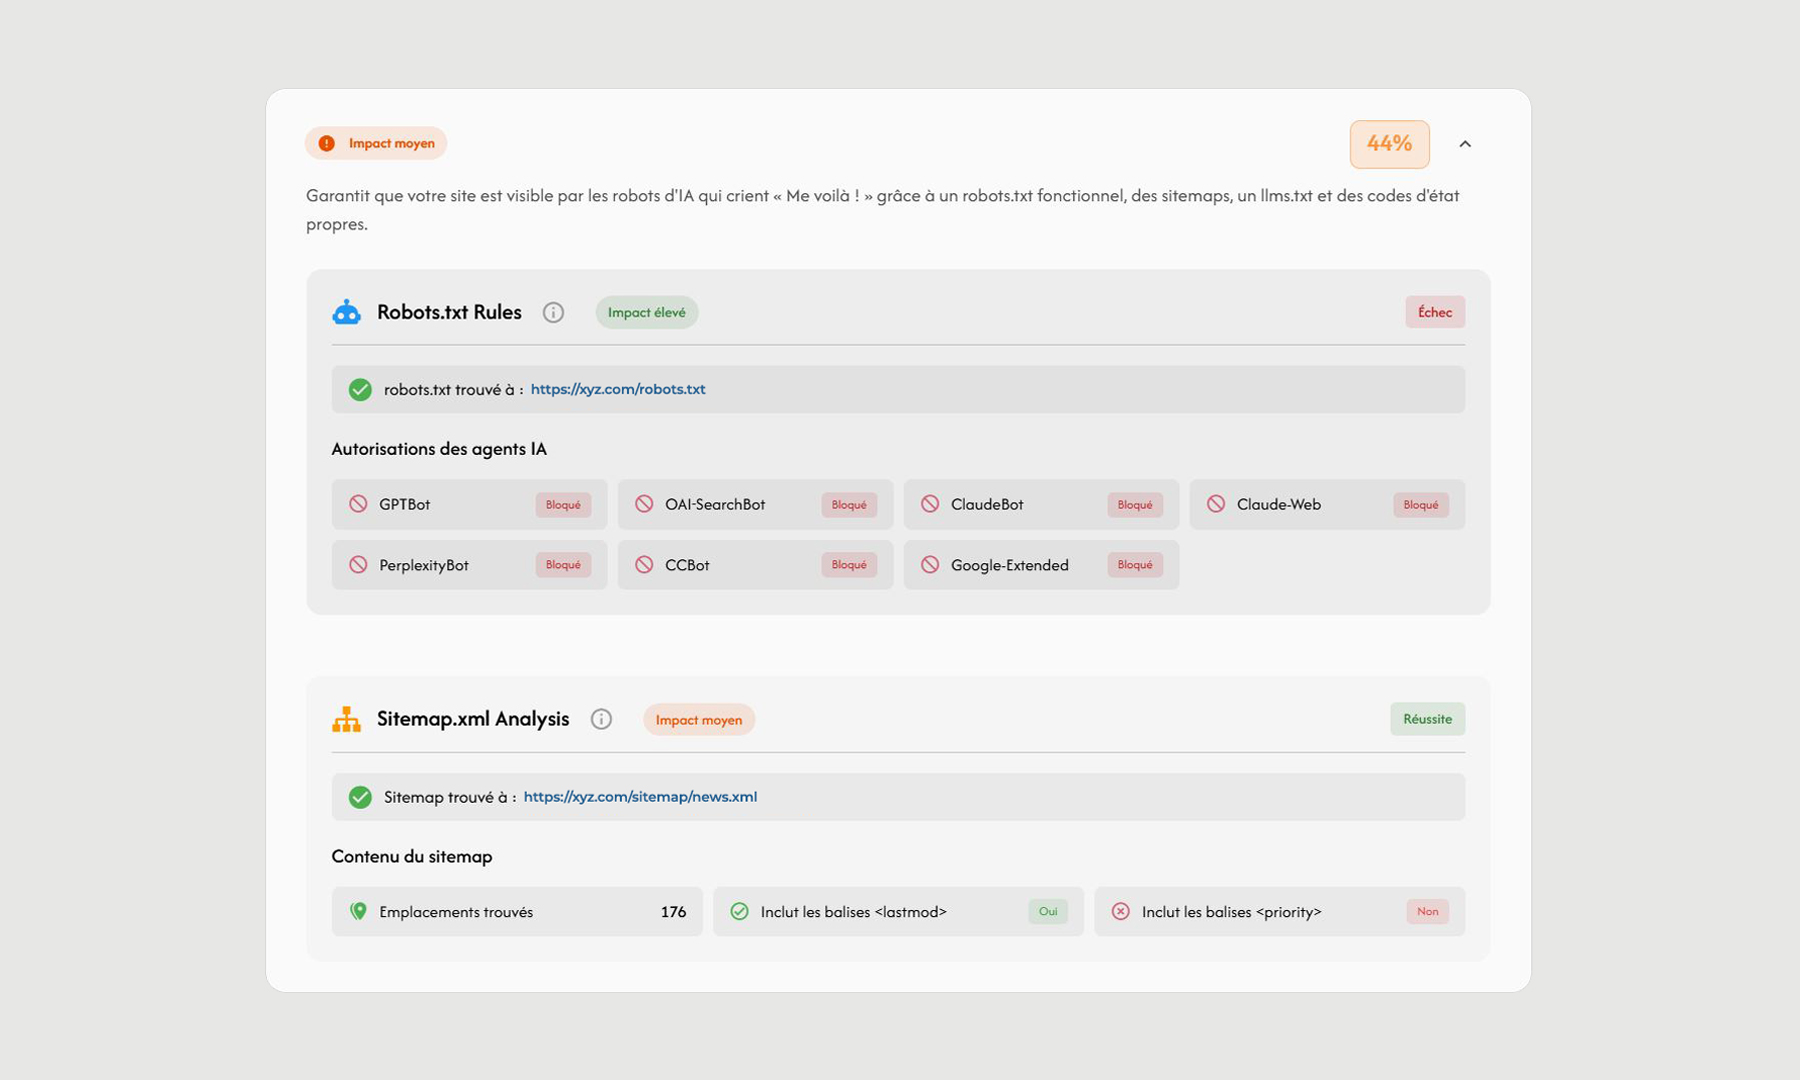The width and height of the screenshot is (1800, 1080).
Task: Click the Réussite status badge
Action: pos(1427,719)
